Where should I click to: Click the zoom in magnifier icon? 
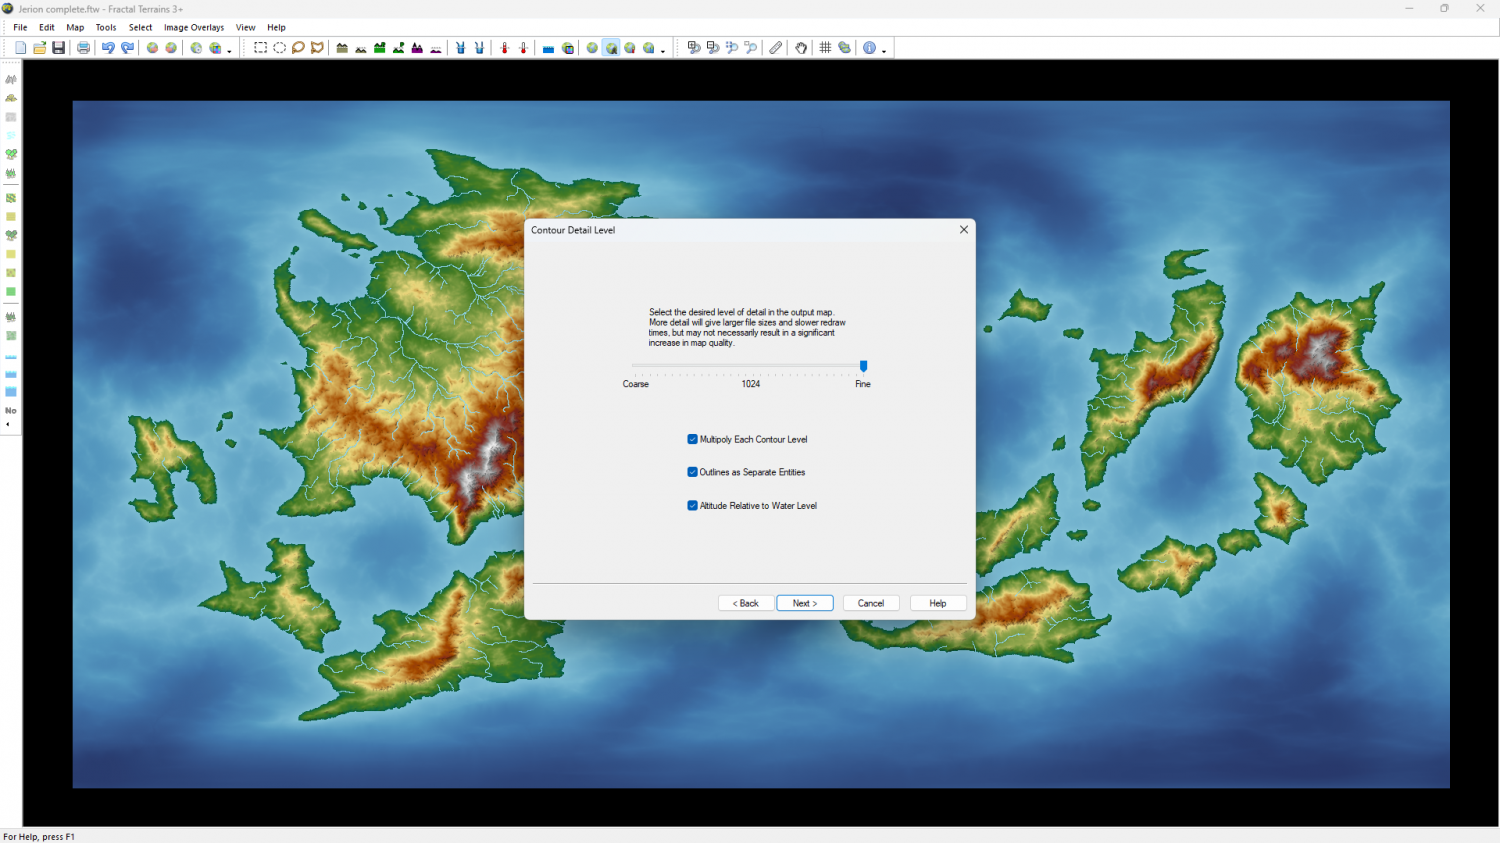coord(694,48)
